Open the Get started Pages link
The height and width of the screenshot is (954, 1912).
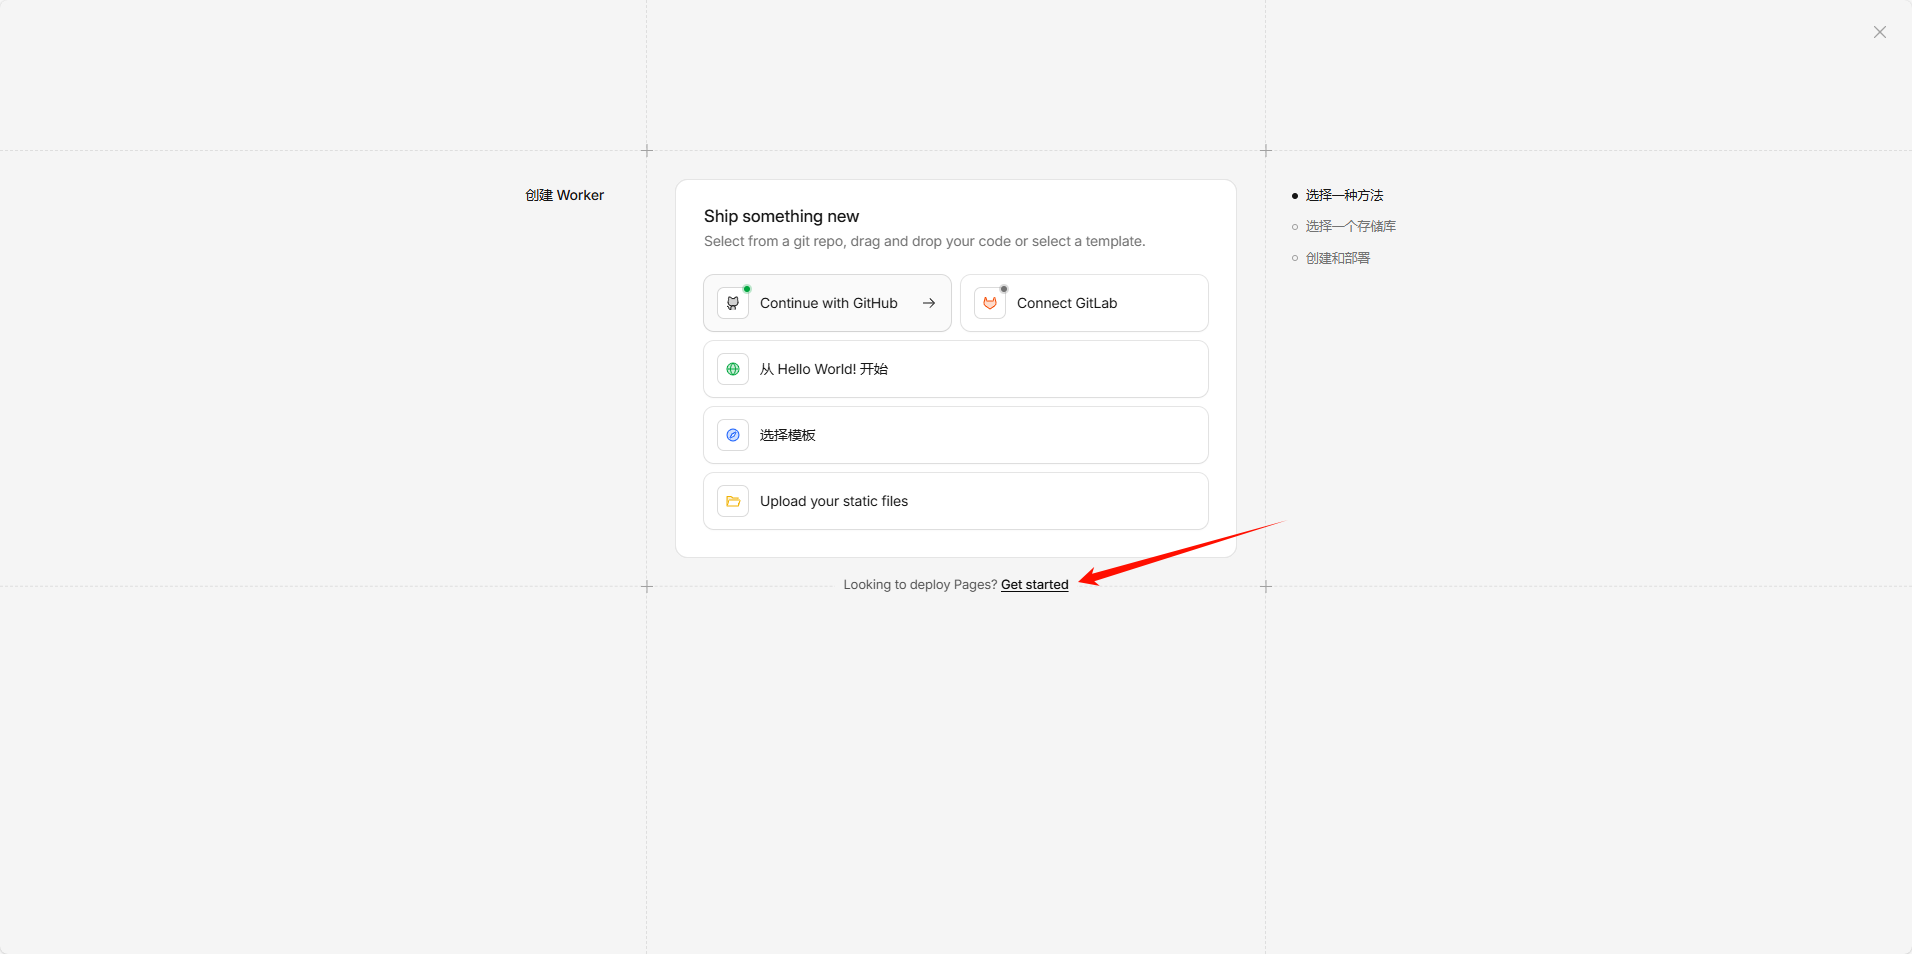(x=1035, y=585)
